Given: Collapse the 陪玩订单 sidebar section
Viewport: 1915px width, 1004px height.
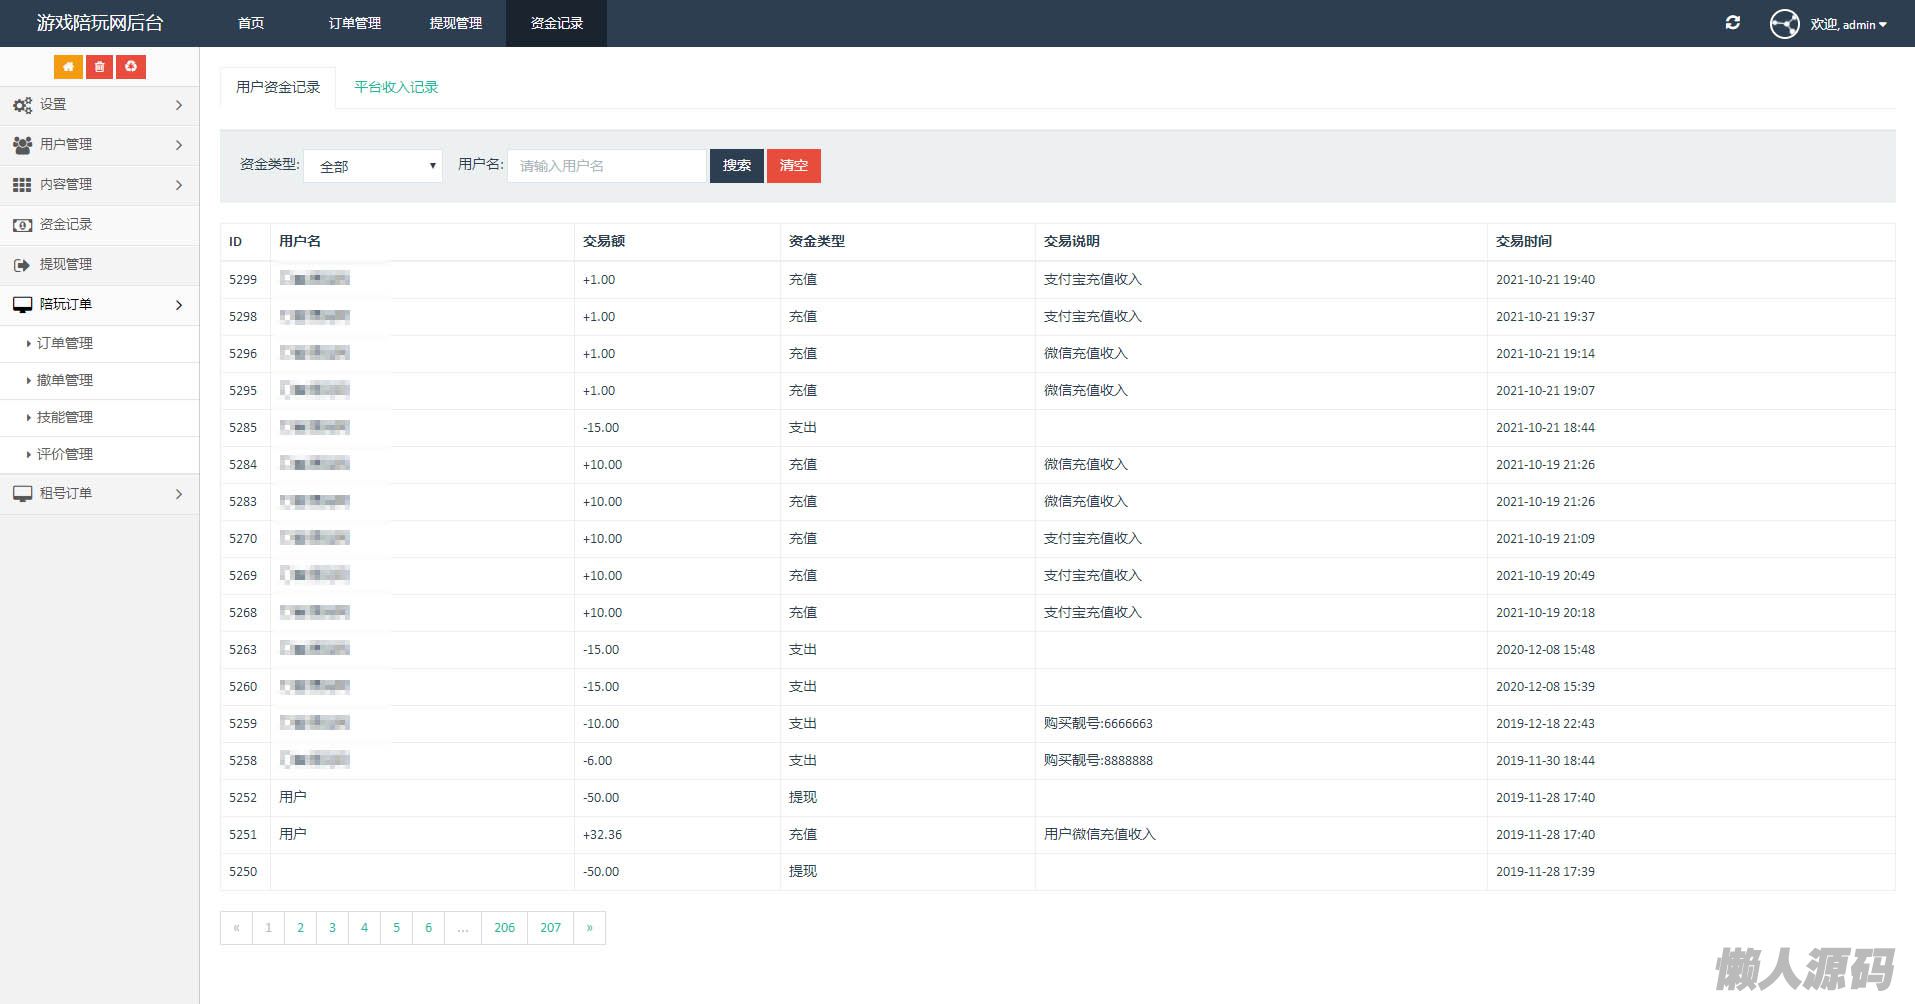Looking at the screenshot, I should (98, 305).
